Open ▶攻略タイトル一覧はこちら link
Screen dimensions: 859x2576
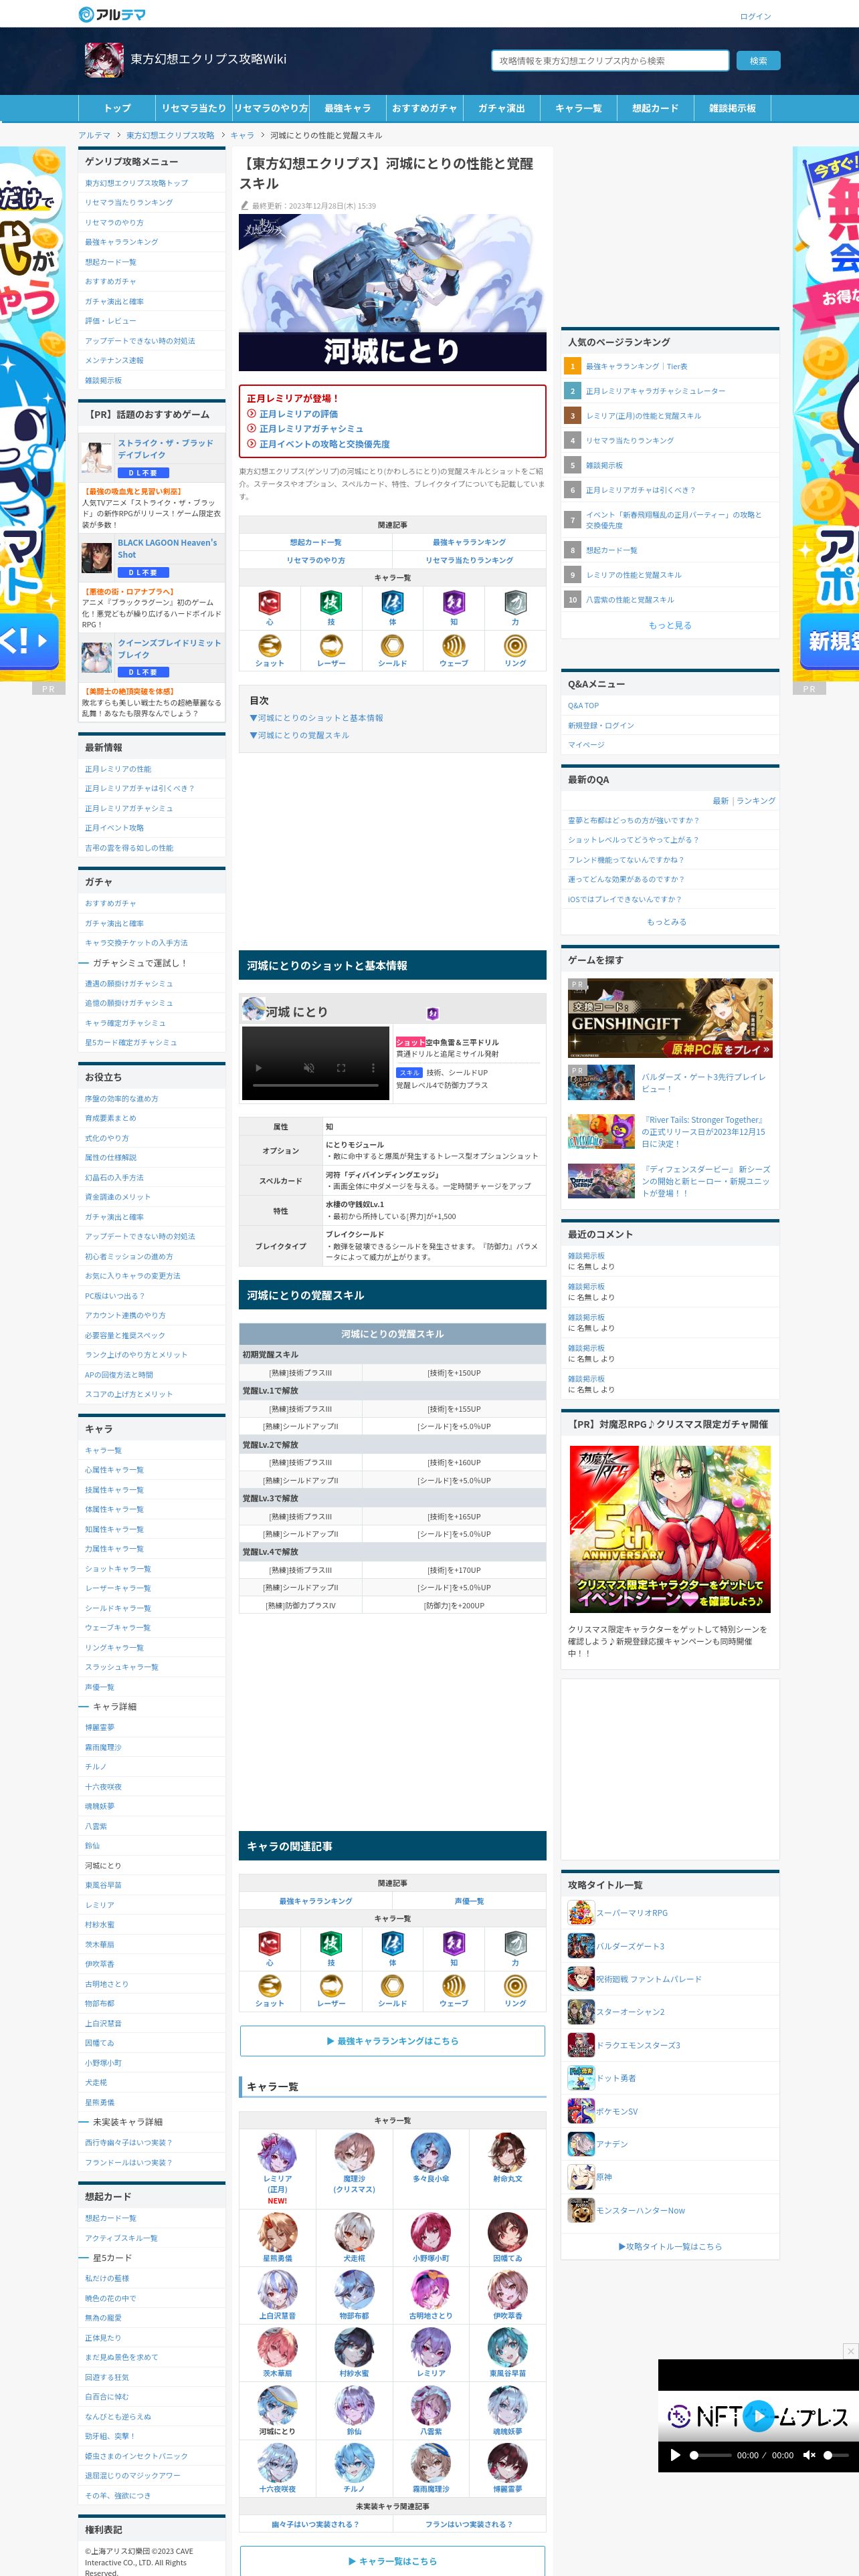670,2246
